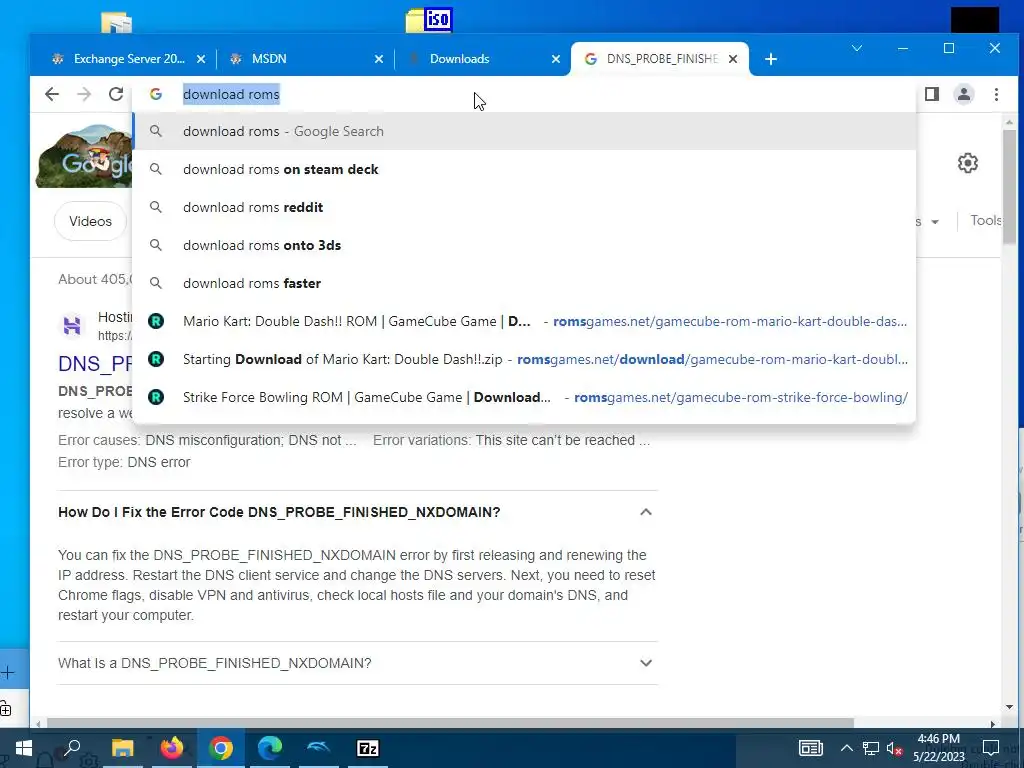Click the Google doodle logo
The width and height of the screenshot is (1024, 768).
click(84, 157)
